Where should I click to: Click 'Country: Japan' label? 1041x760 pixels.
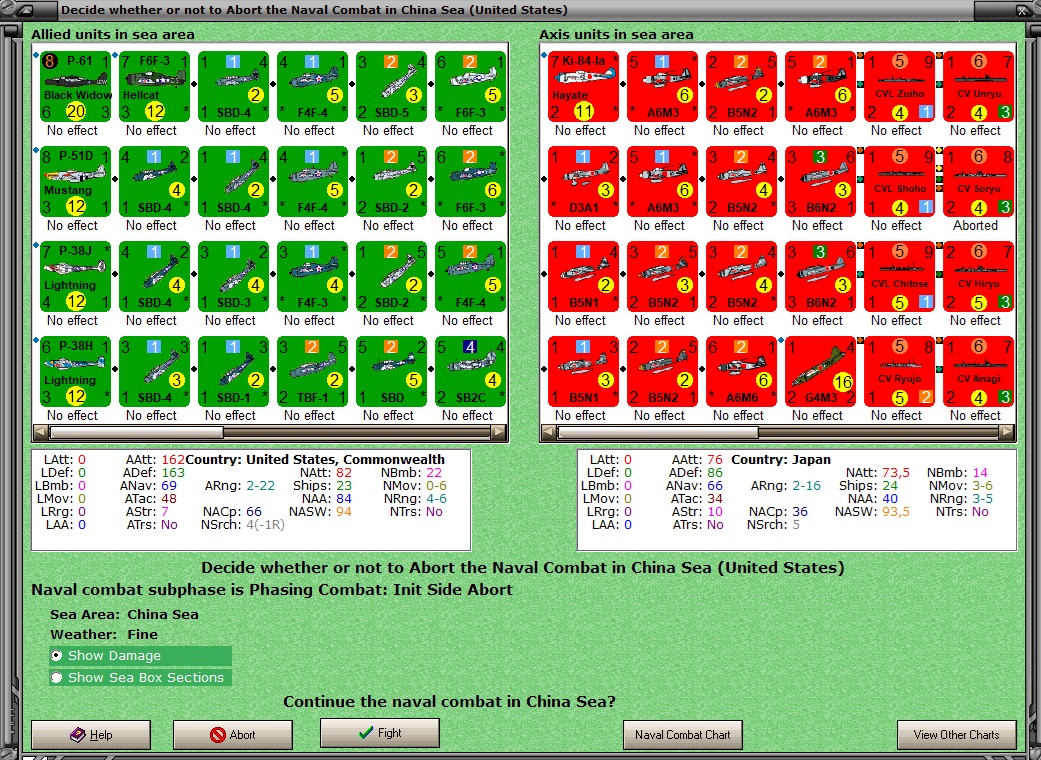[x=781, y=459]
